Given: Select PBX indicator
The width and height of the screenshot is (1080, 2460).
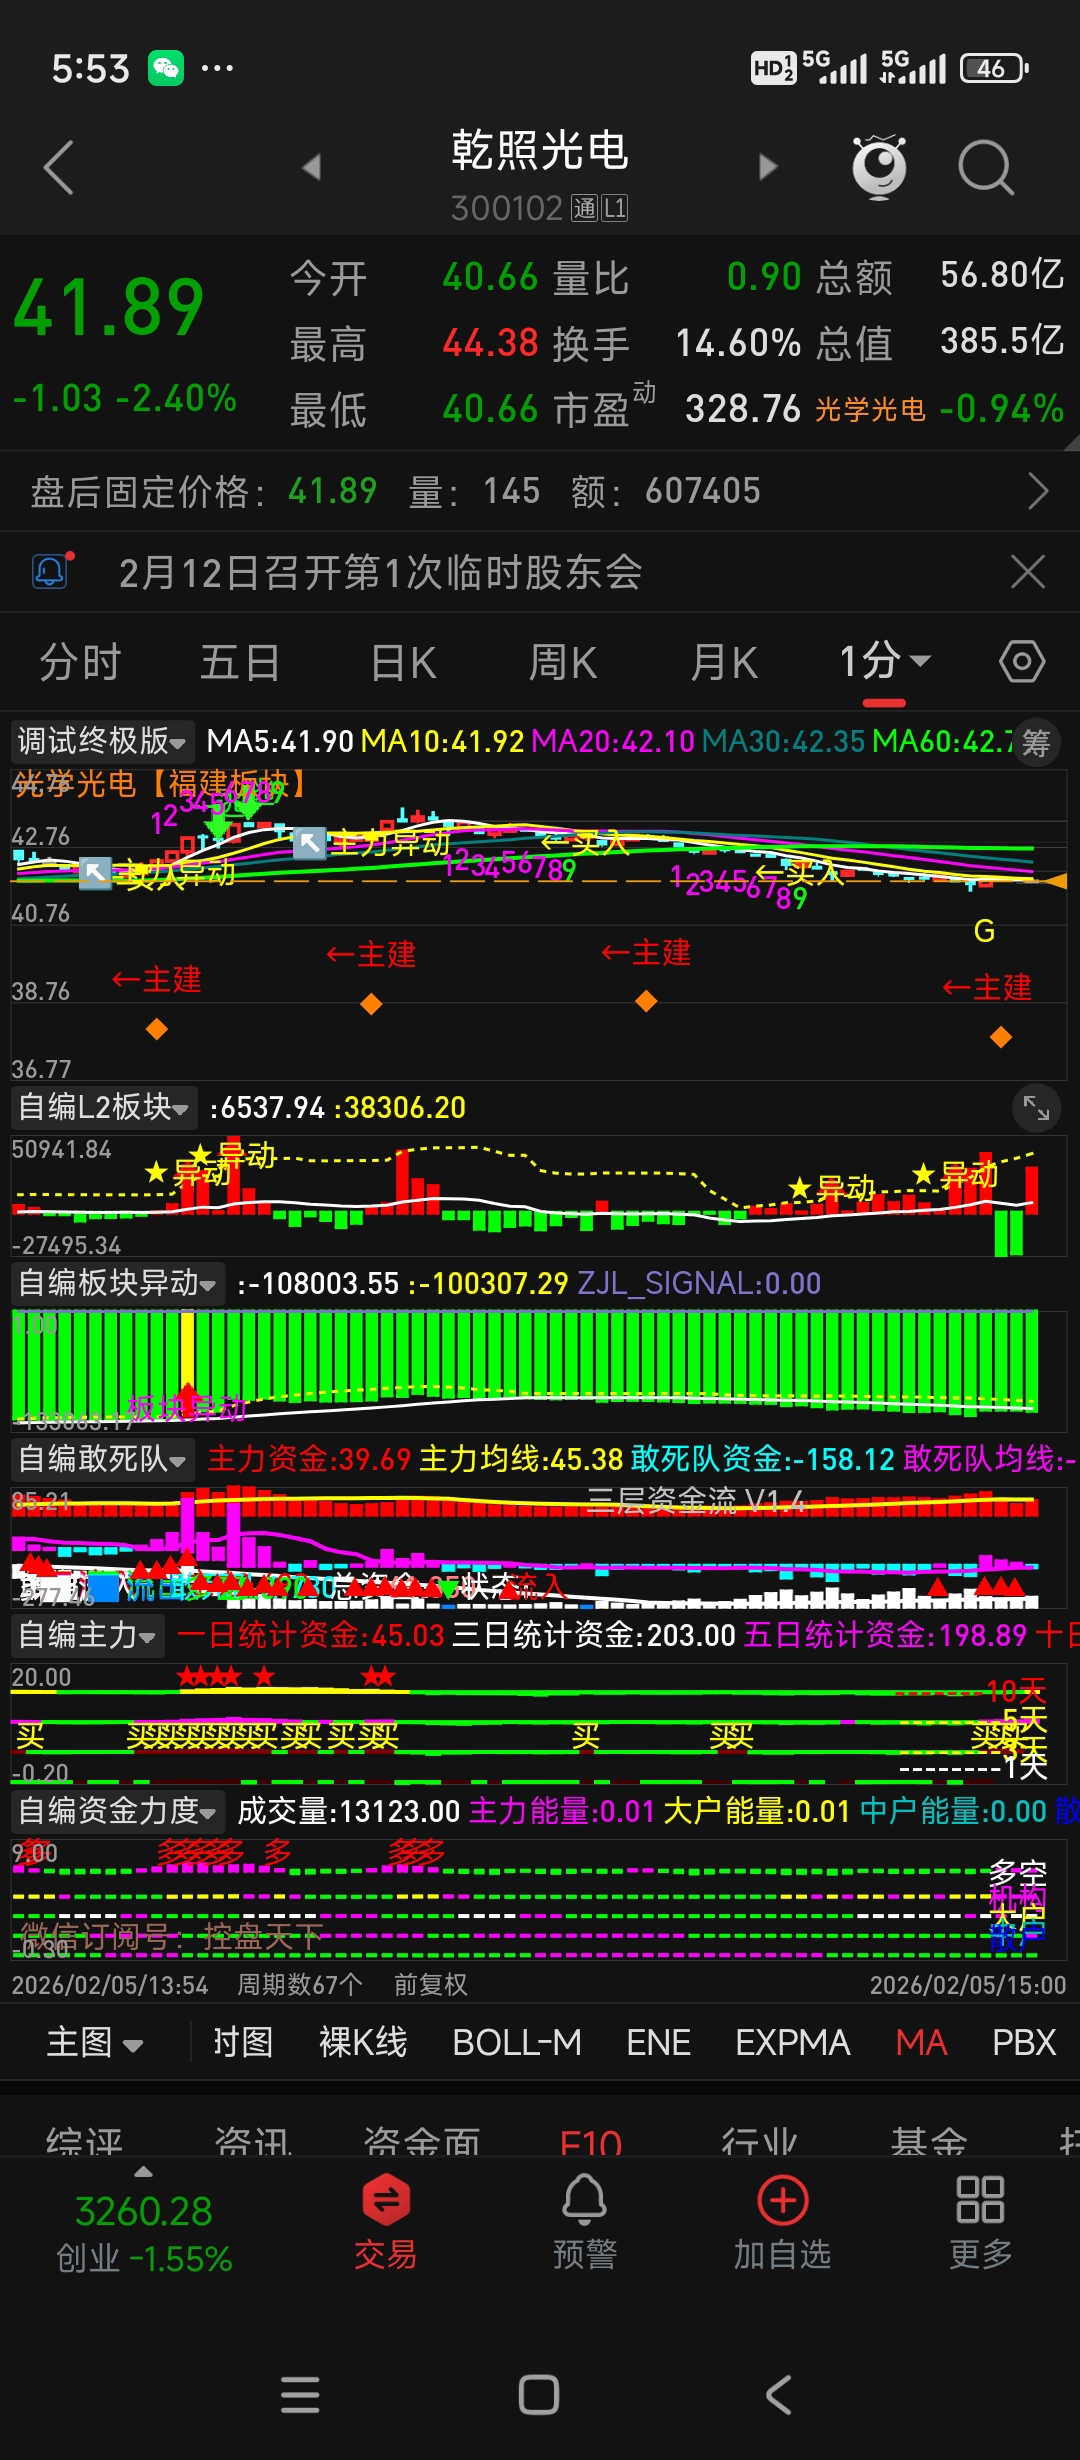Looking at the screenshot, I should [x=1024, y=2042].
